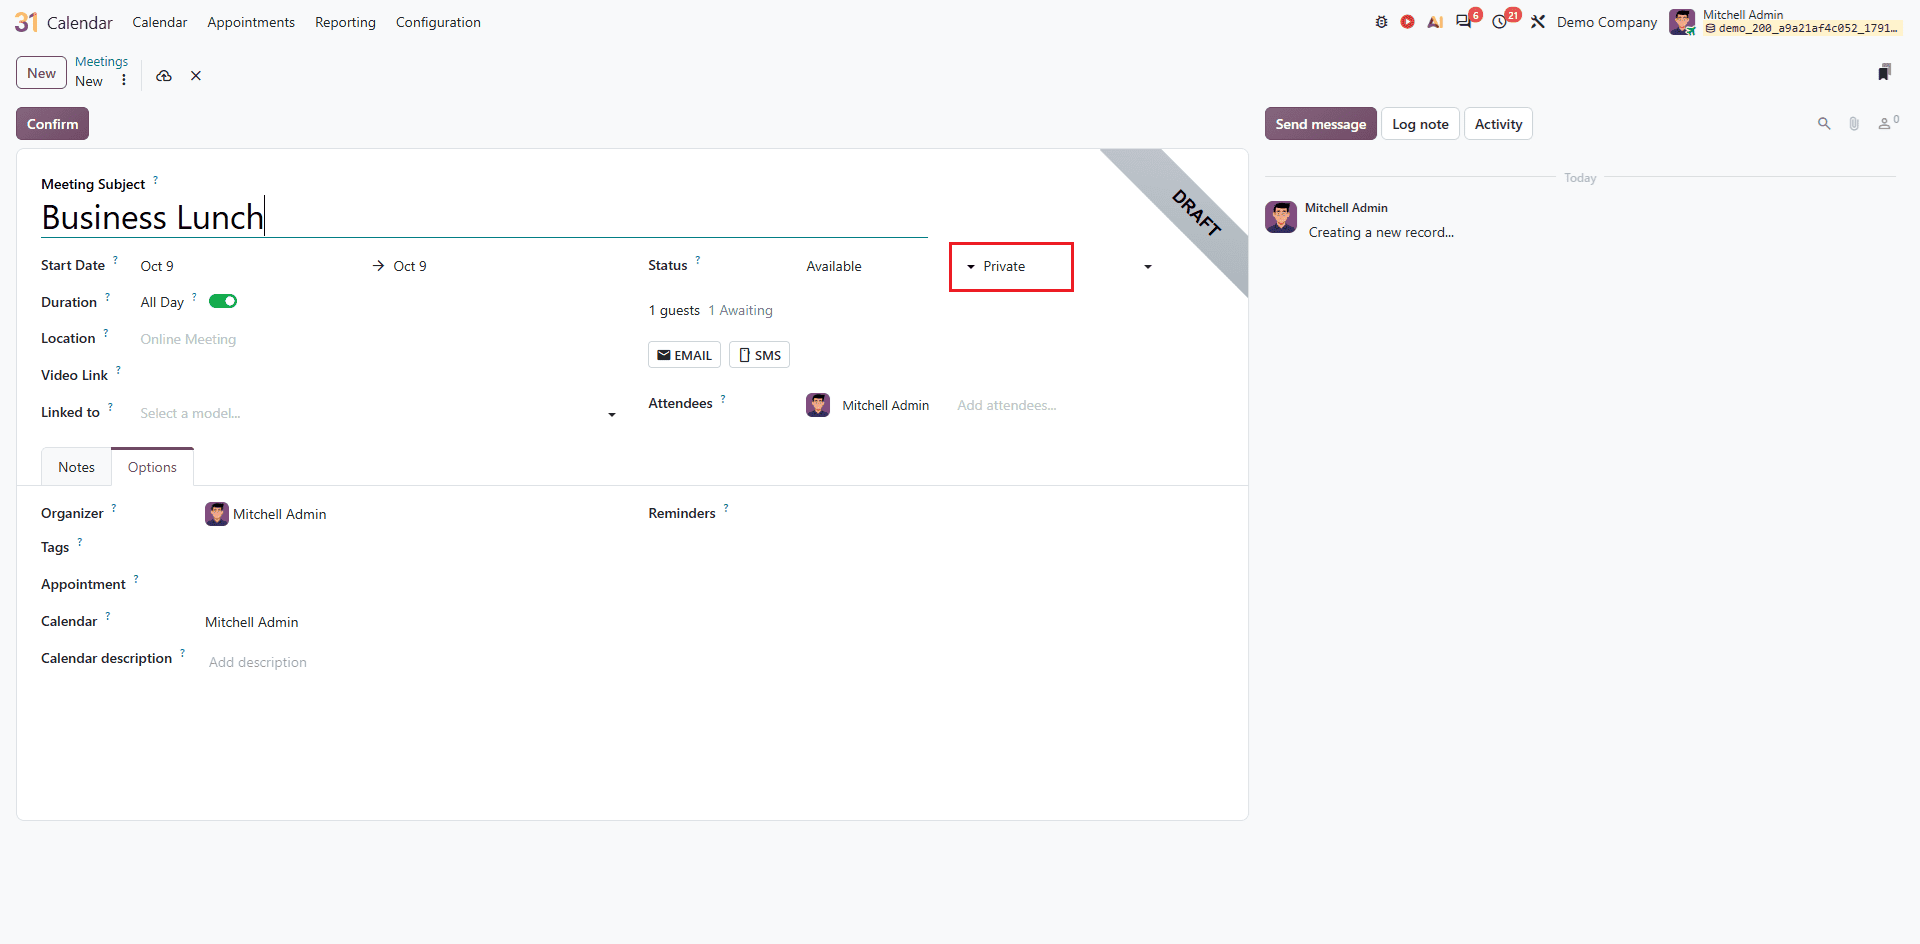Select the Options tab
Screen dimensions: 1920x944
coord(152,467)
